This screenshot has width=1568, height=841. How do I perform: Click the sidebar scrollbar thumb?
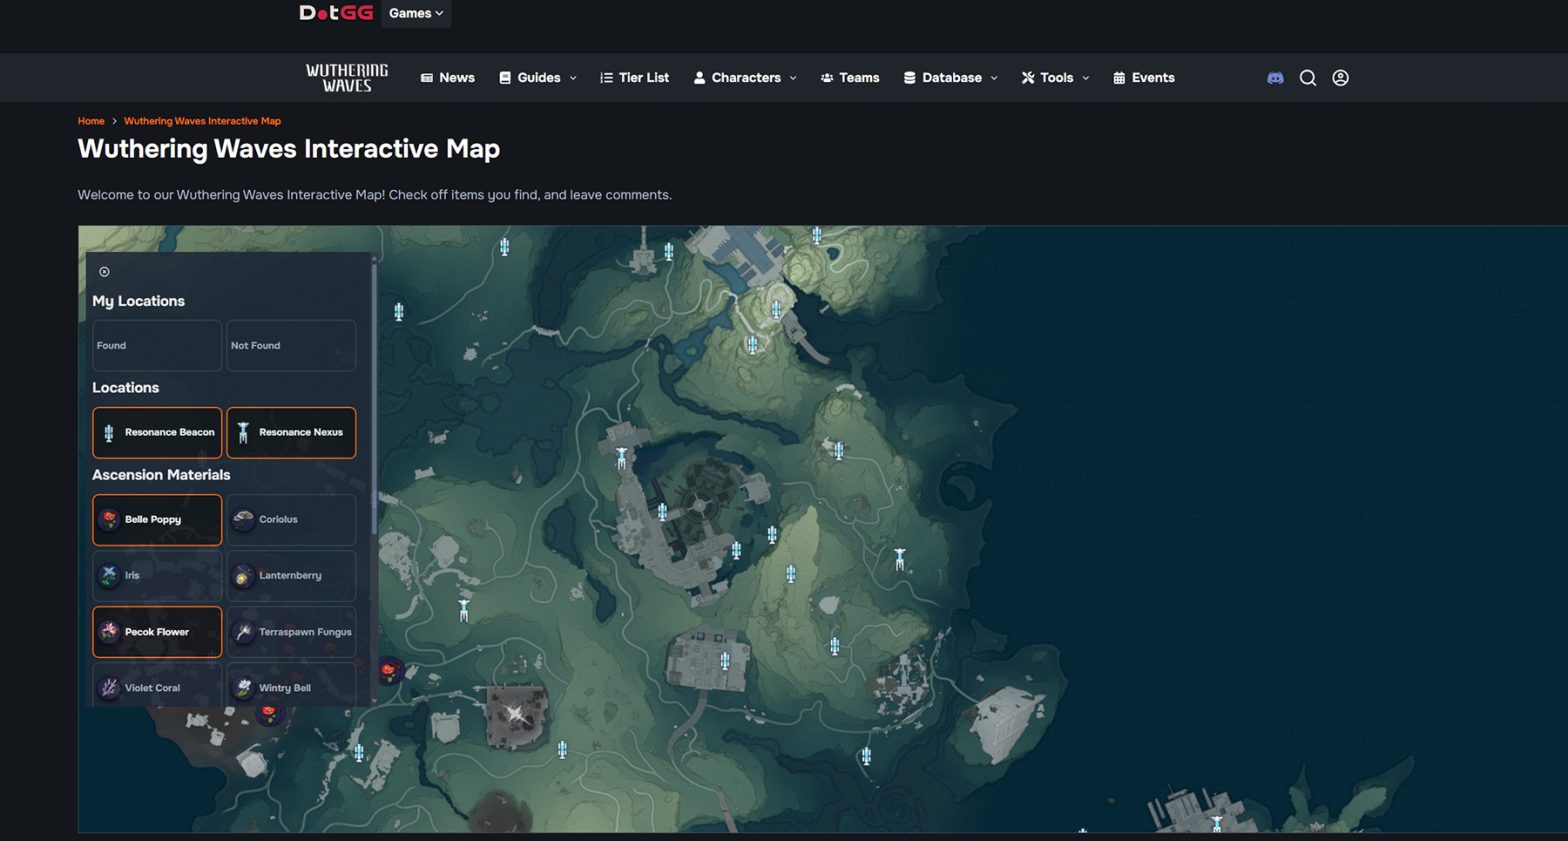(x=374, y=400)
